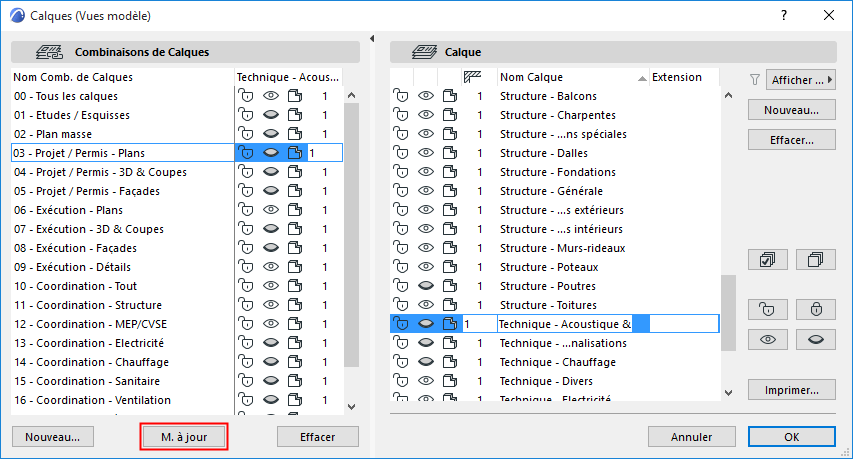Viewport: 853px width, 459px height.
Task: Toggle eye icon for Technique - Chauffage
Action: coord(426,362)
